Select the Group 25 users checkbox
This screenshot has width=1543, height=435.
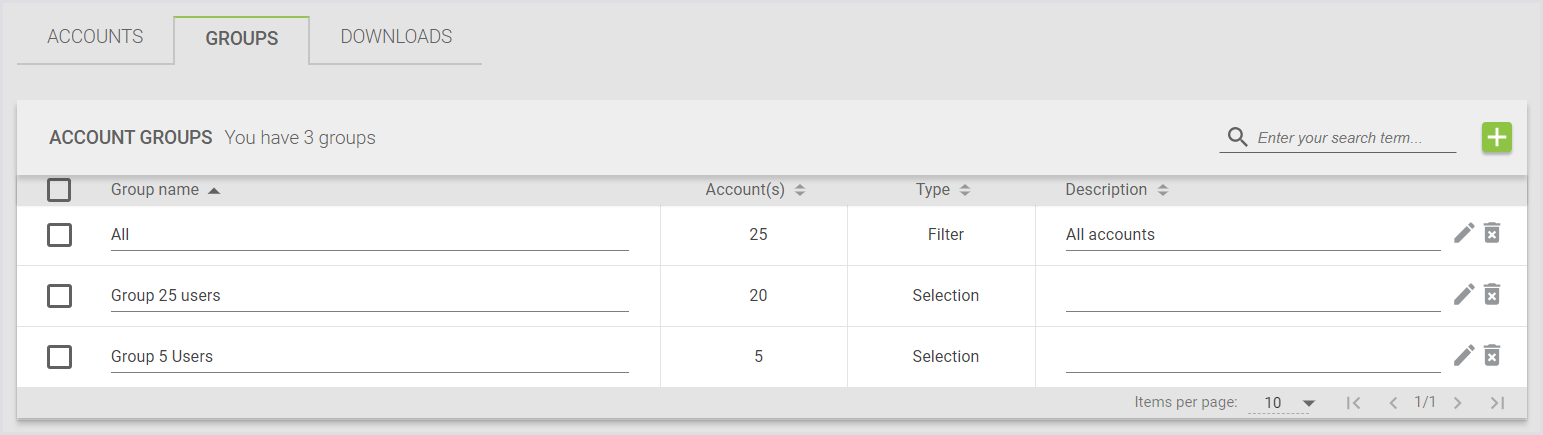tap(59, 296)
